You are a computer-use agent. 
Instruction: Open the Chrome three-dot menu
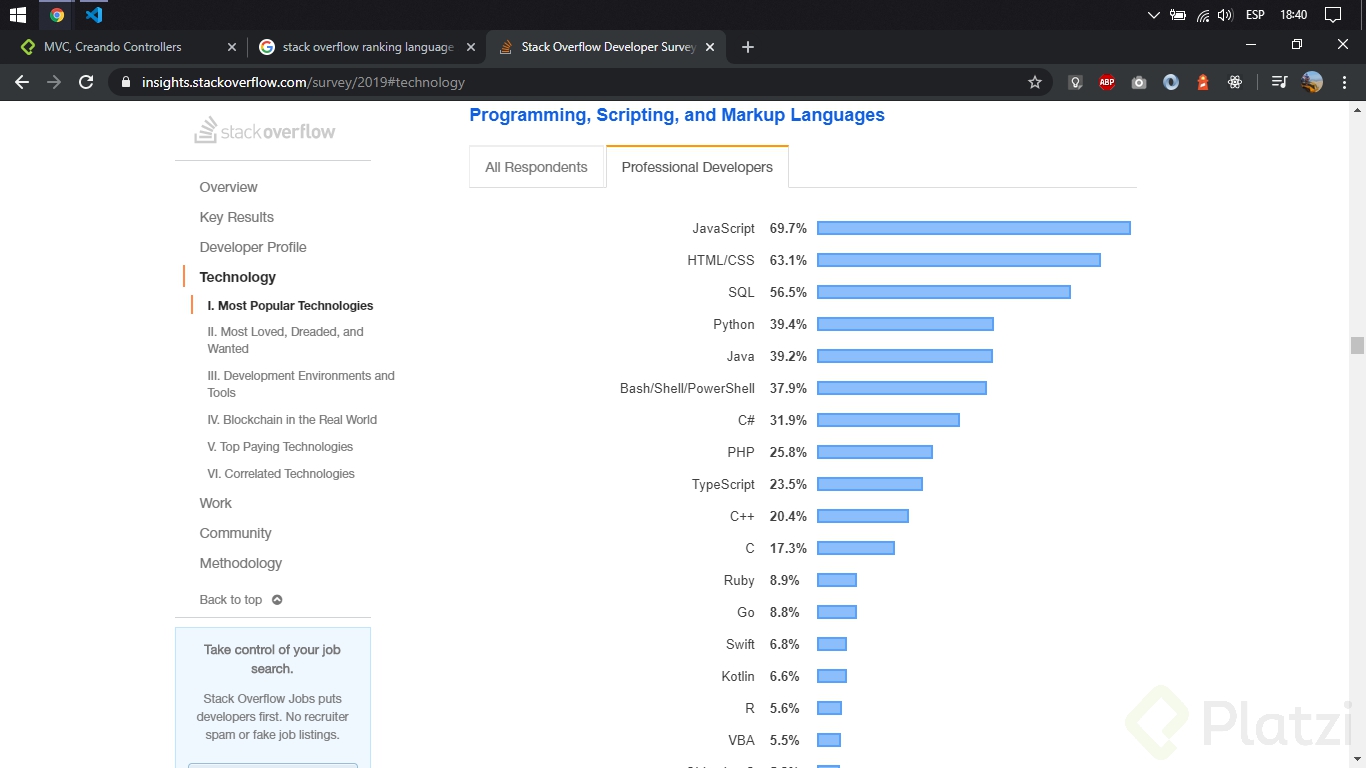(1345, 82)
